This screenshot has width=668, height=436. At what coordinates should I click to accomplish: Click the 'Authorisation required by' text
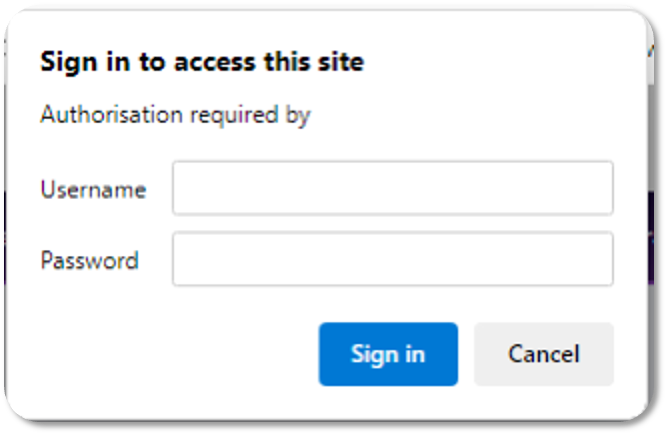(175, 115)
